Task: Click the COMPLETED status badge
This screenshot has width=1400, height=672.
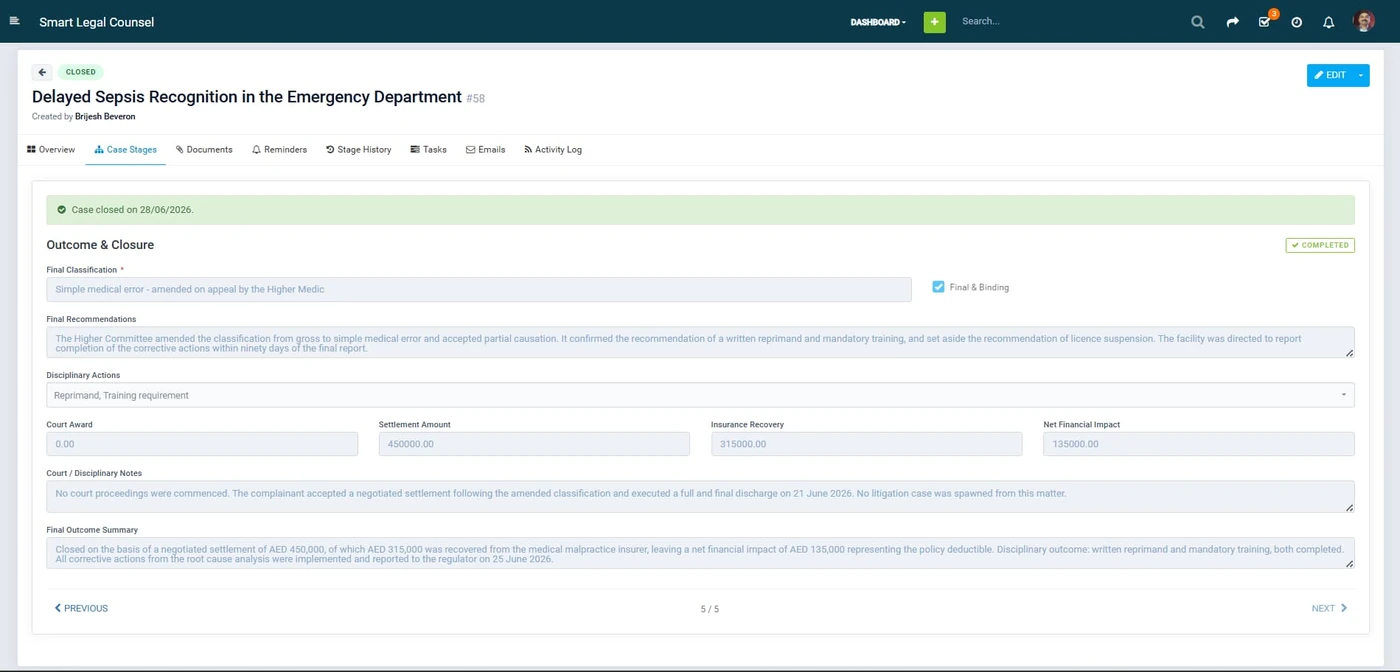Action: click(1320, 245)
